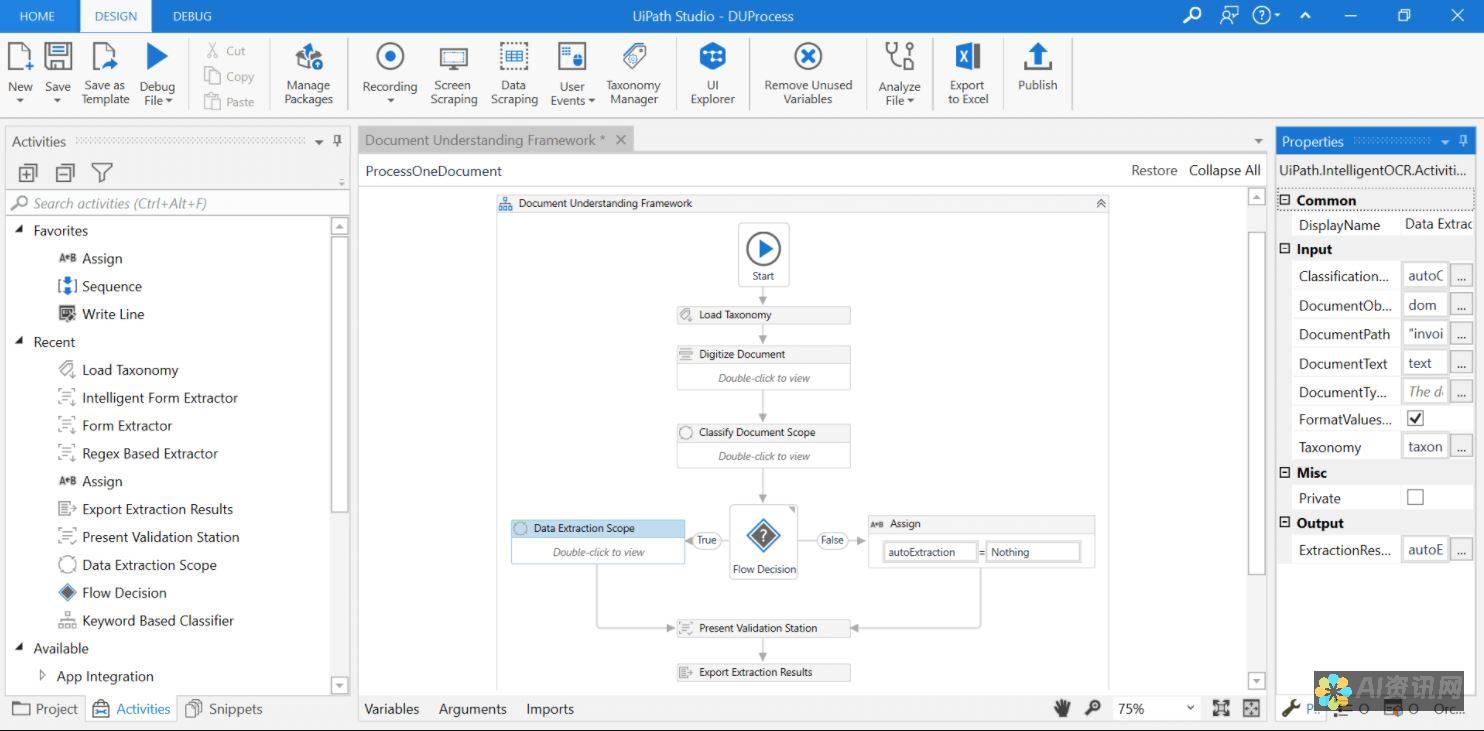Open the feedback icon in title bar

1228,15
